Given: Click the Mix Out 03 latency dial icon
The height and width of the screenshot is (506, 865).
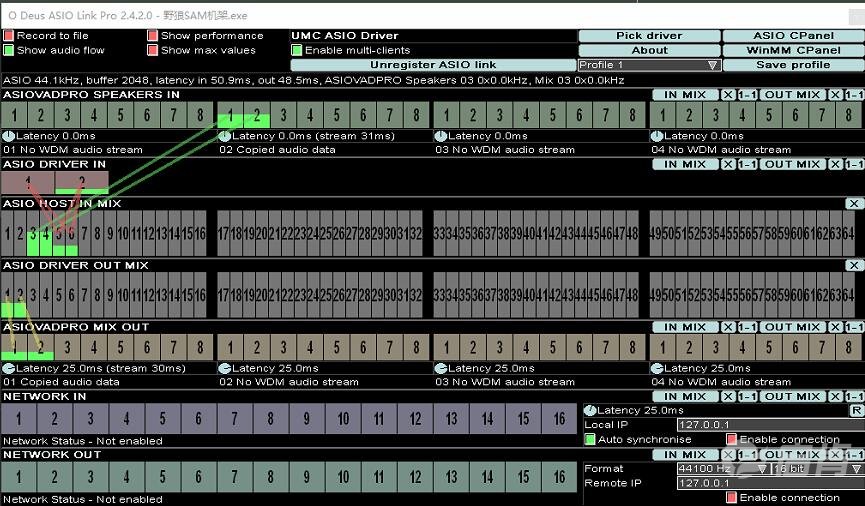Looking at the screenshot, I should [441, 369].
